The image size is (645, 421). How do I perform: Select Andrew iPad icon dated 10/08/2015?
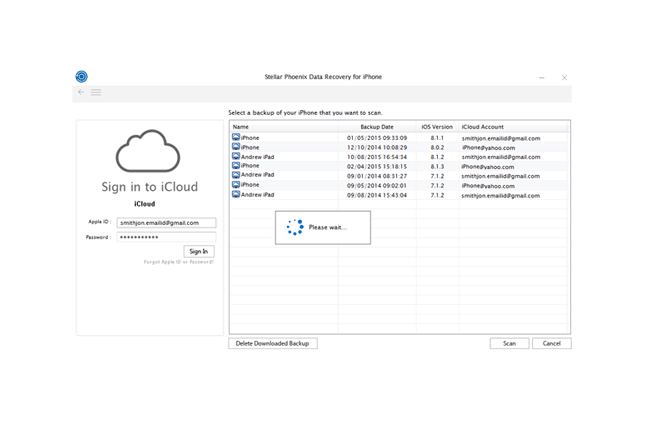pyautogui.click(x=236, y=156)
